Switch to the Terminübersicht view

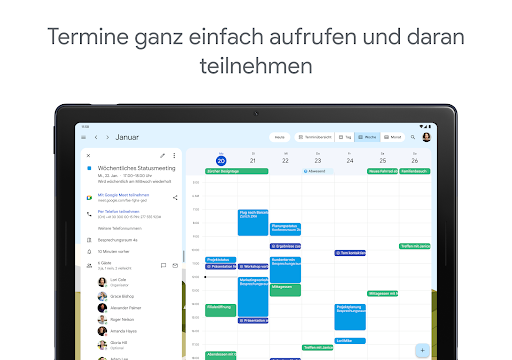click(315, 137)
